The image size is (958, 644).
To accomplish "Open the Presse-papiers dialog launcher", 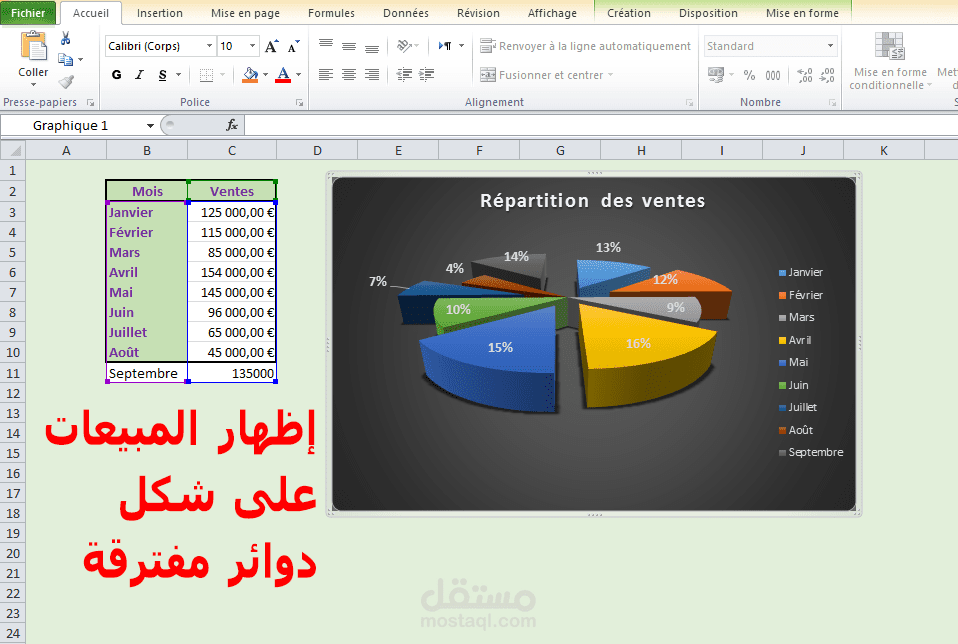I will [90, 103].
